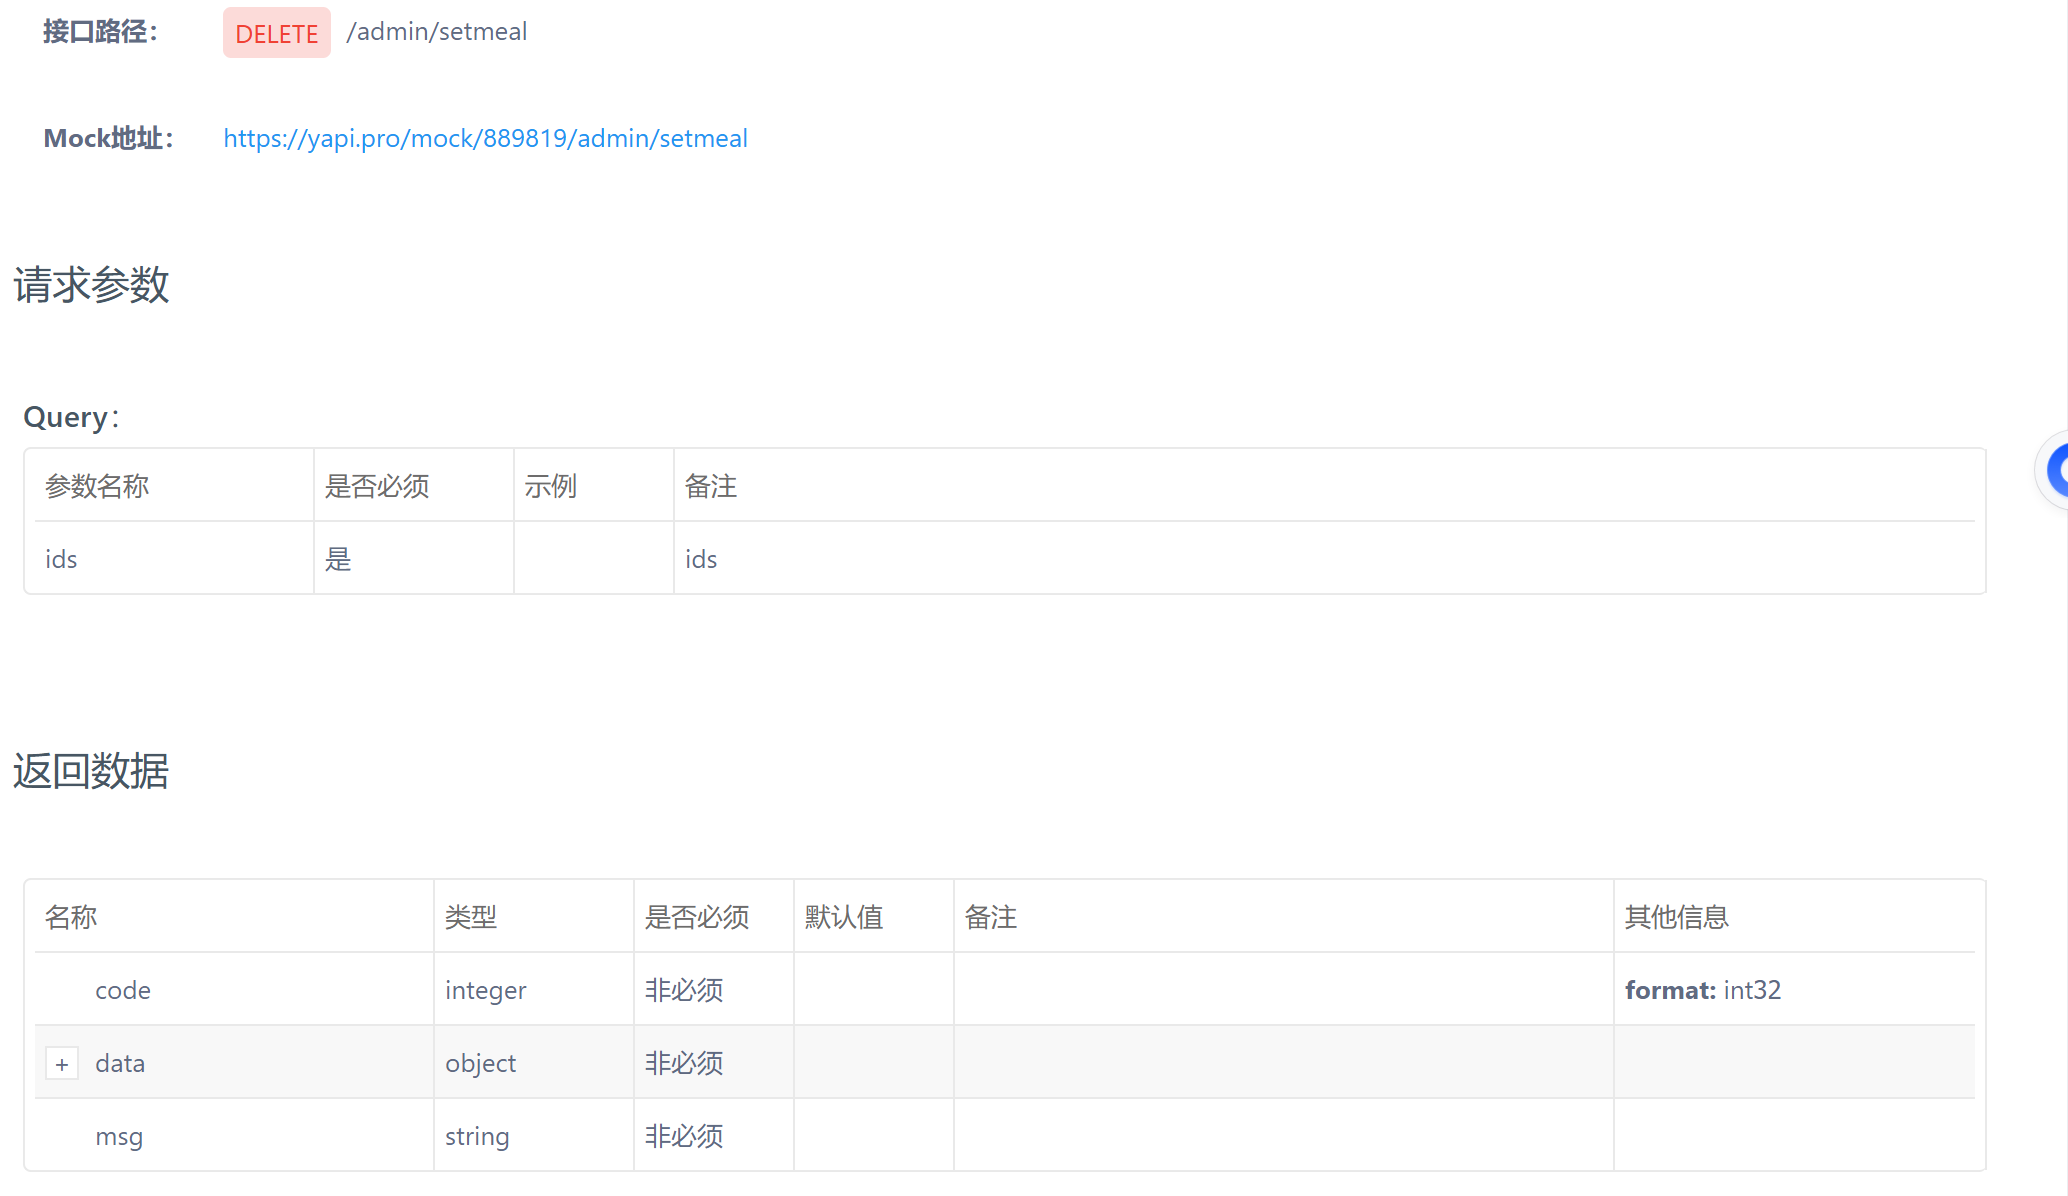This screenshot has width=2068, height=1196.
Task: Click the format: int32 info cell
Action: [1702, 990]
